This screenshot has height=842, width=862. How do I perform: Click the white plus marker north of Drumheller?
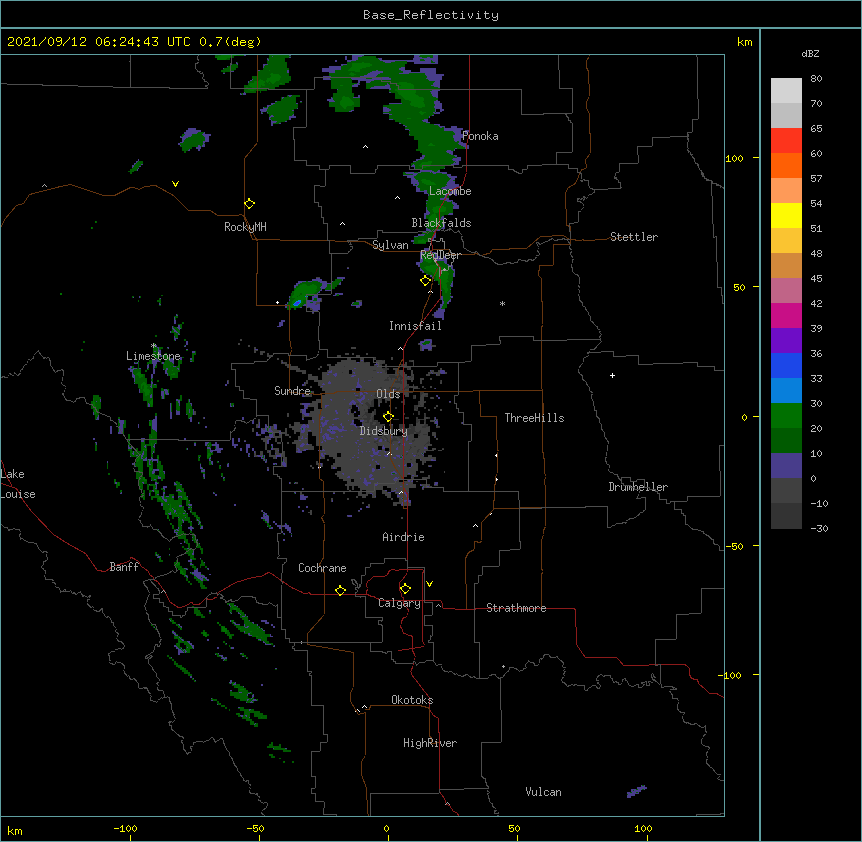612,375
